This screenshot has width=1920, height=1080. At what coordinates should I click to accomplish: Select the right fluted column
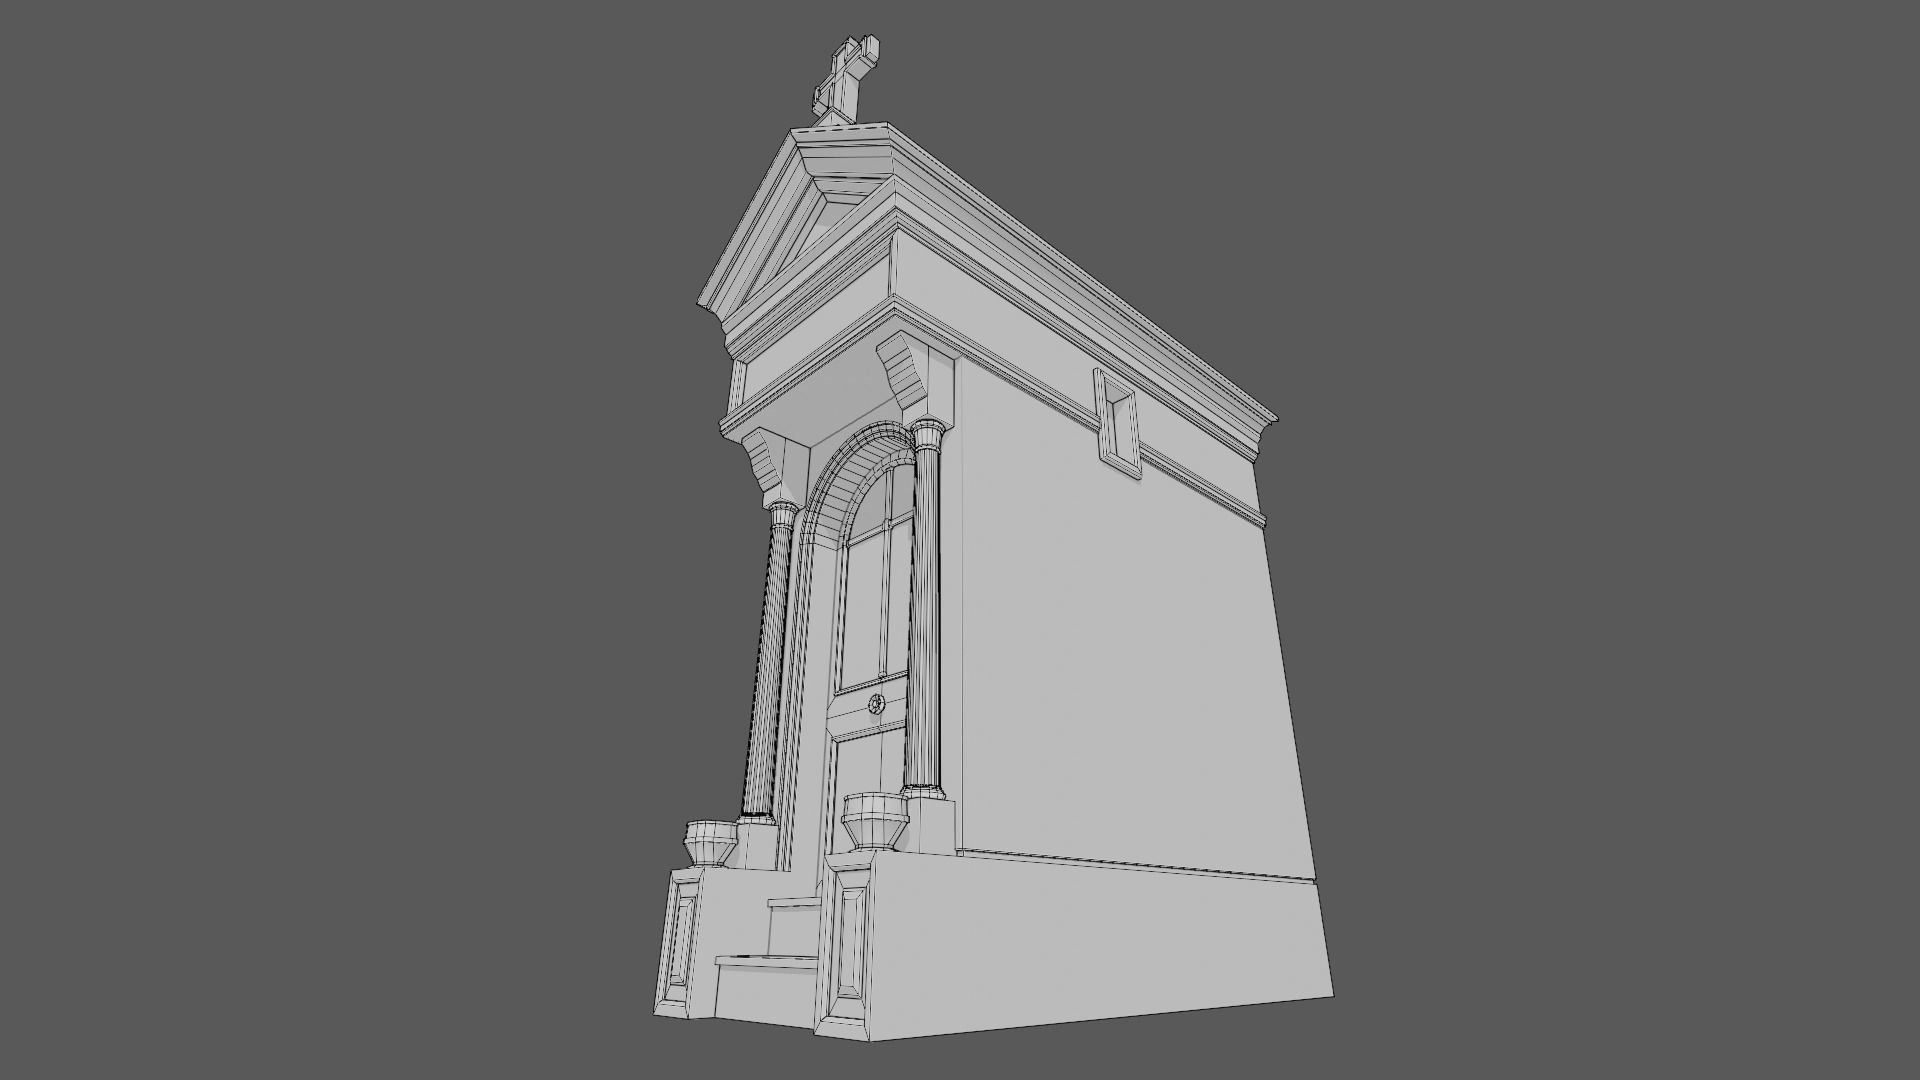(x=925, y=610)
